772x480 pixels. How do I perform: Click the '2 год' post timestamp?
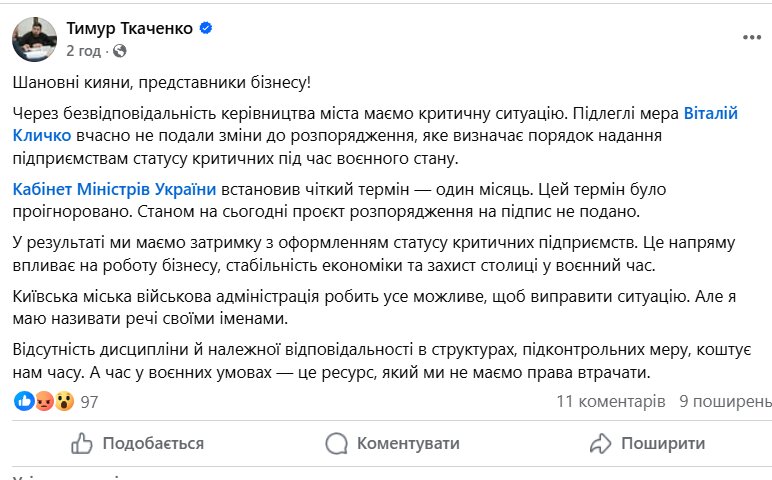click(x=84, y=51)
